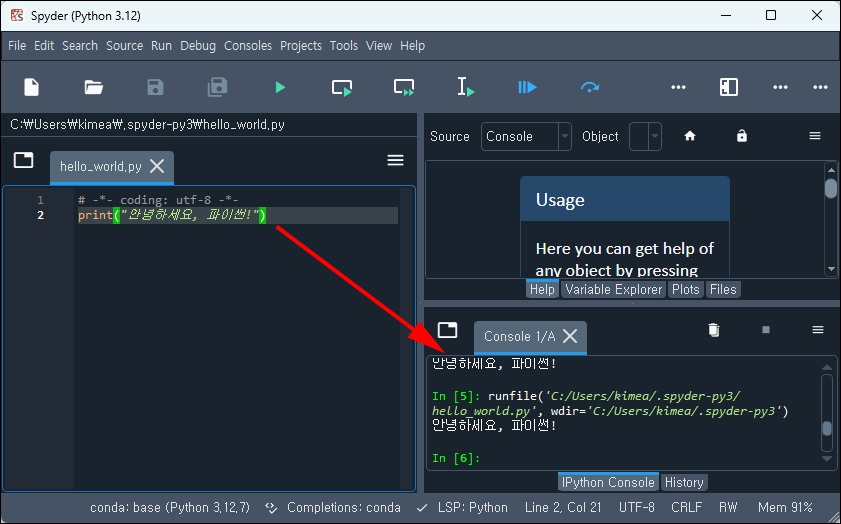The height and width of the screenshot is (524, 841).
Task: Clear console with trash can icon
Action: [x=713, y=329]
